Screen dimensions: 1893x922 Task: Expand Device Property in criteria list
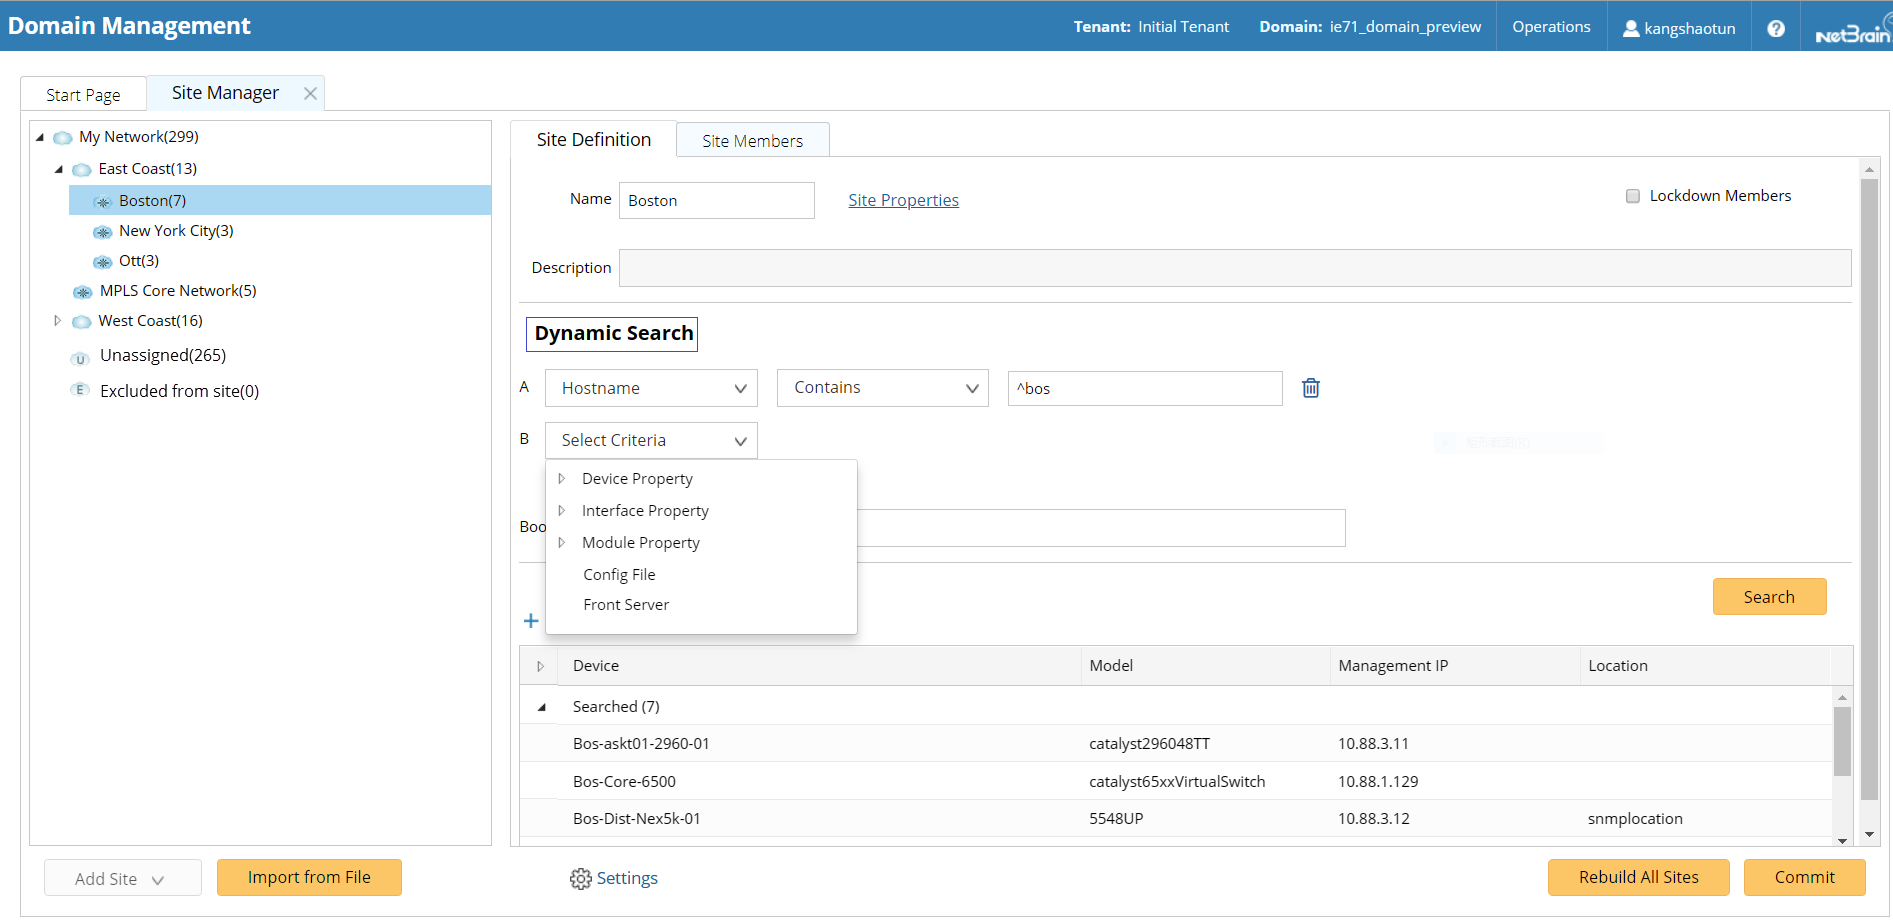pyautogui.click(x=562, y=479)
